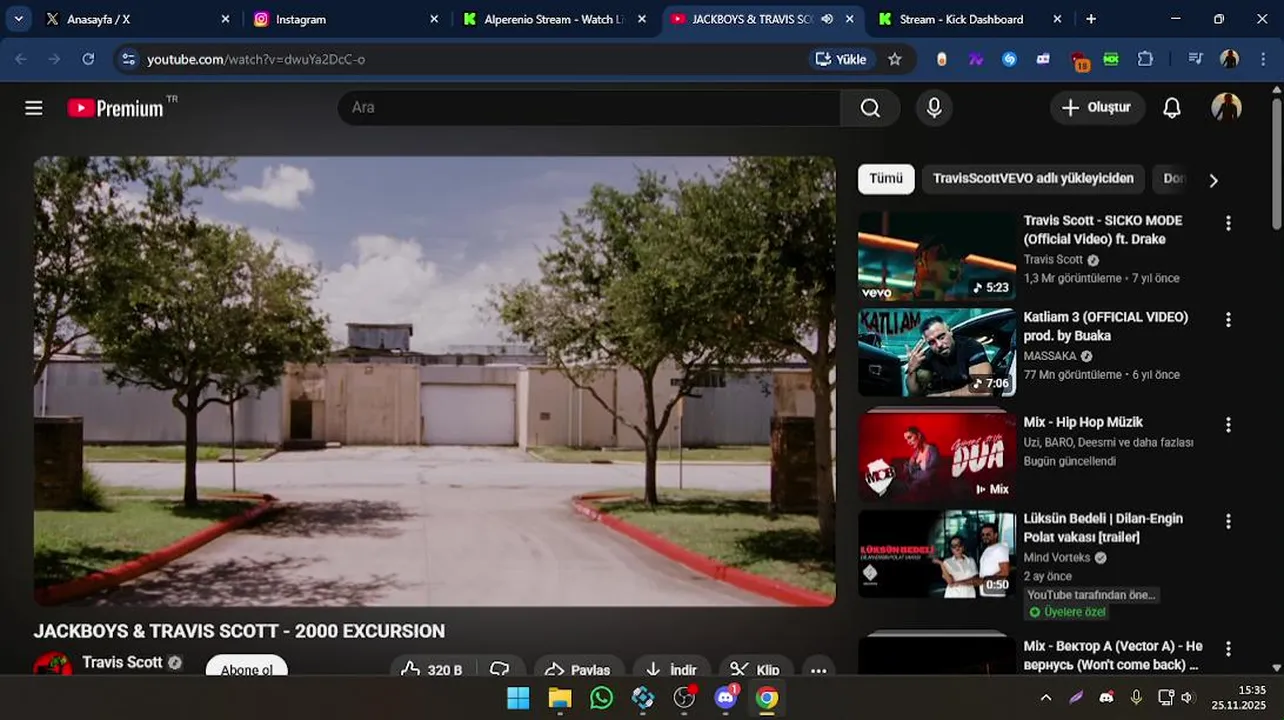Open WhatsApp from taskbar
The image size is (1284, 720).
(601, 698)
